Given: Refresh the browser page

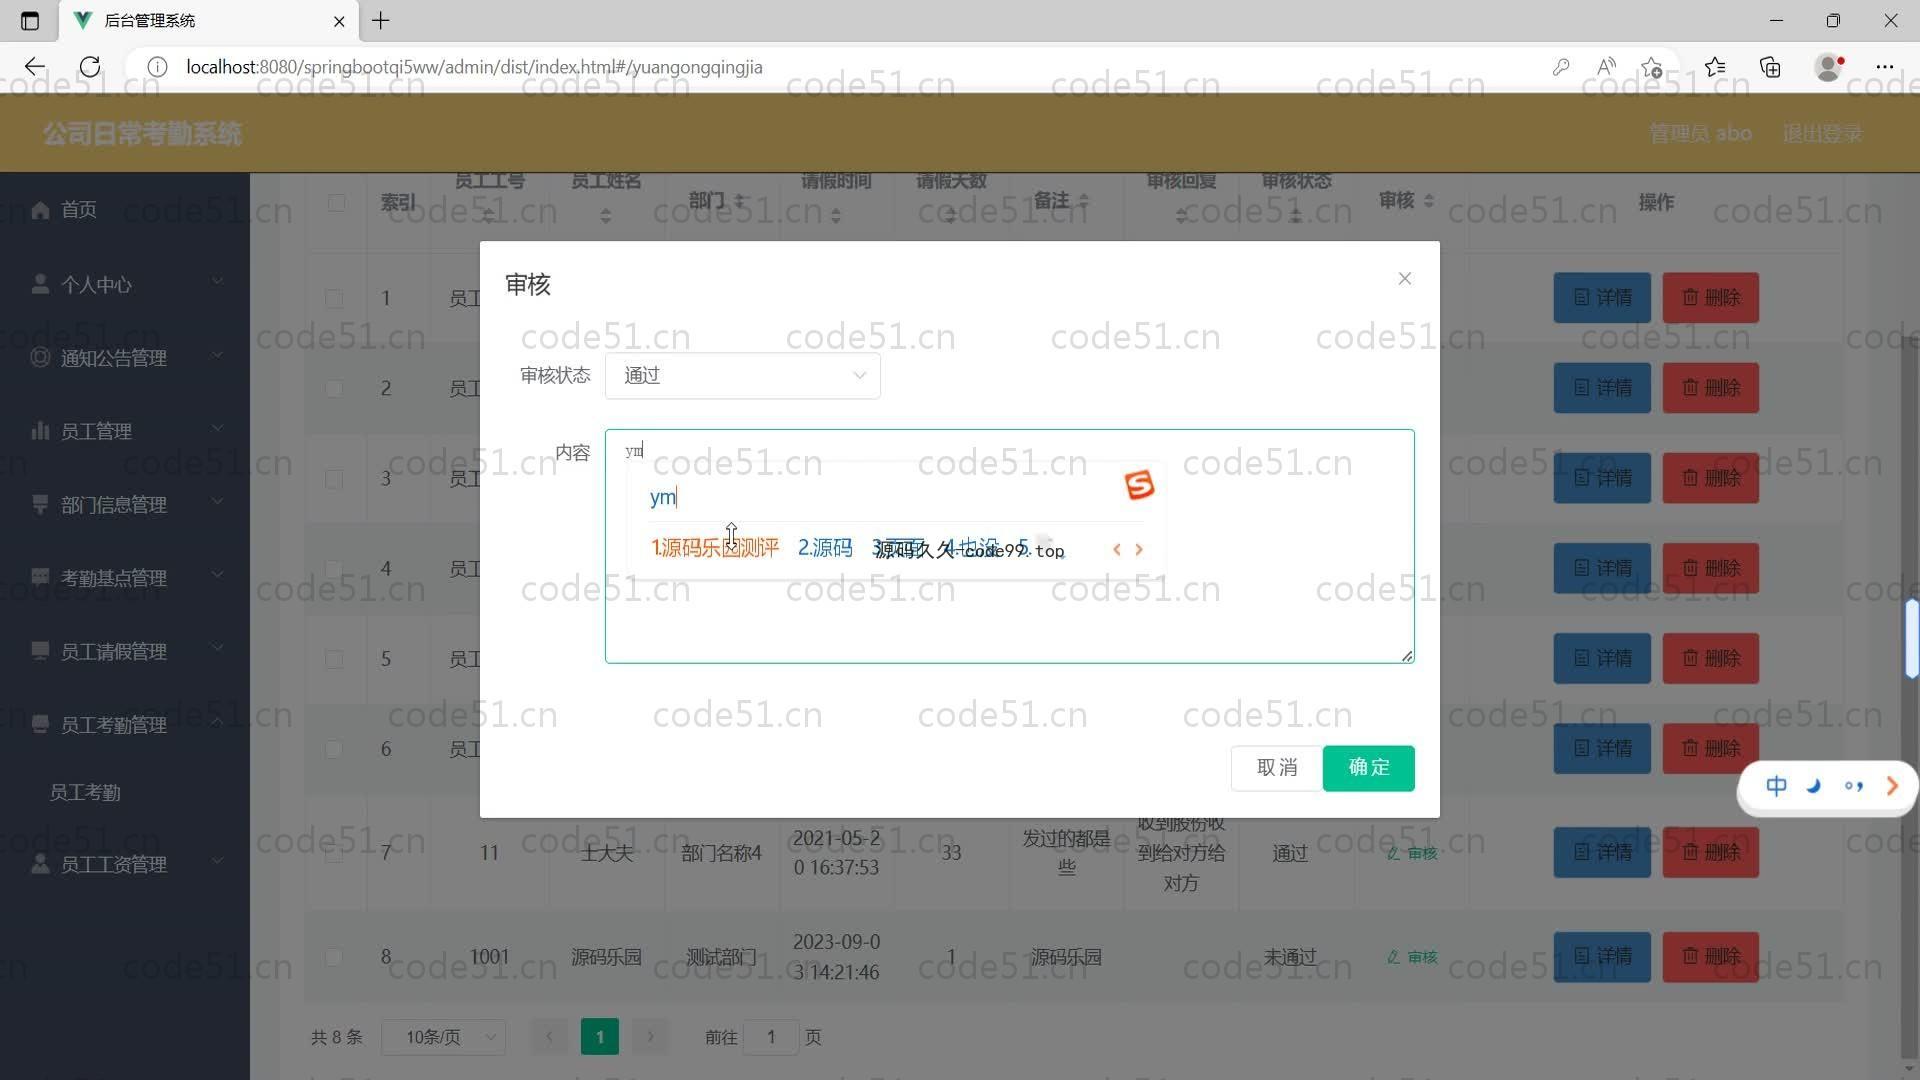Looking at the screenshot, I should pos(90,67).
